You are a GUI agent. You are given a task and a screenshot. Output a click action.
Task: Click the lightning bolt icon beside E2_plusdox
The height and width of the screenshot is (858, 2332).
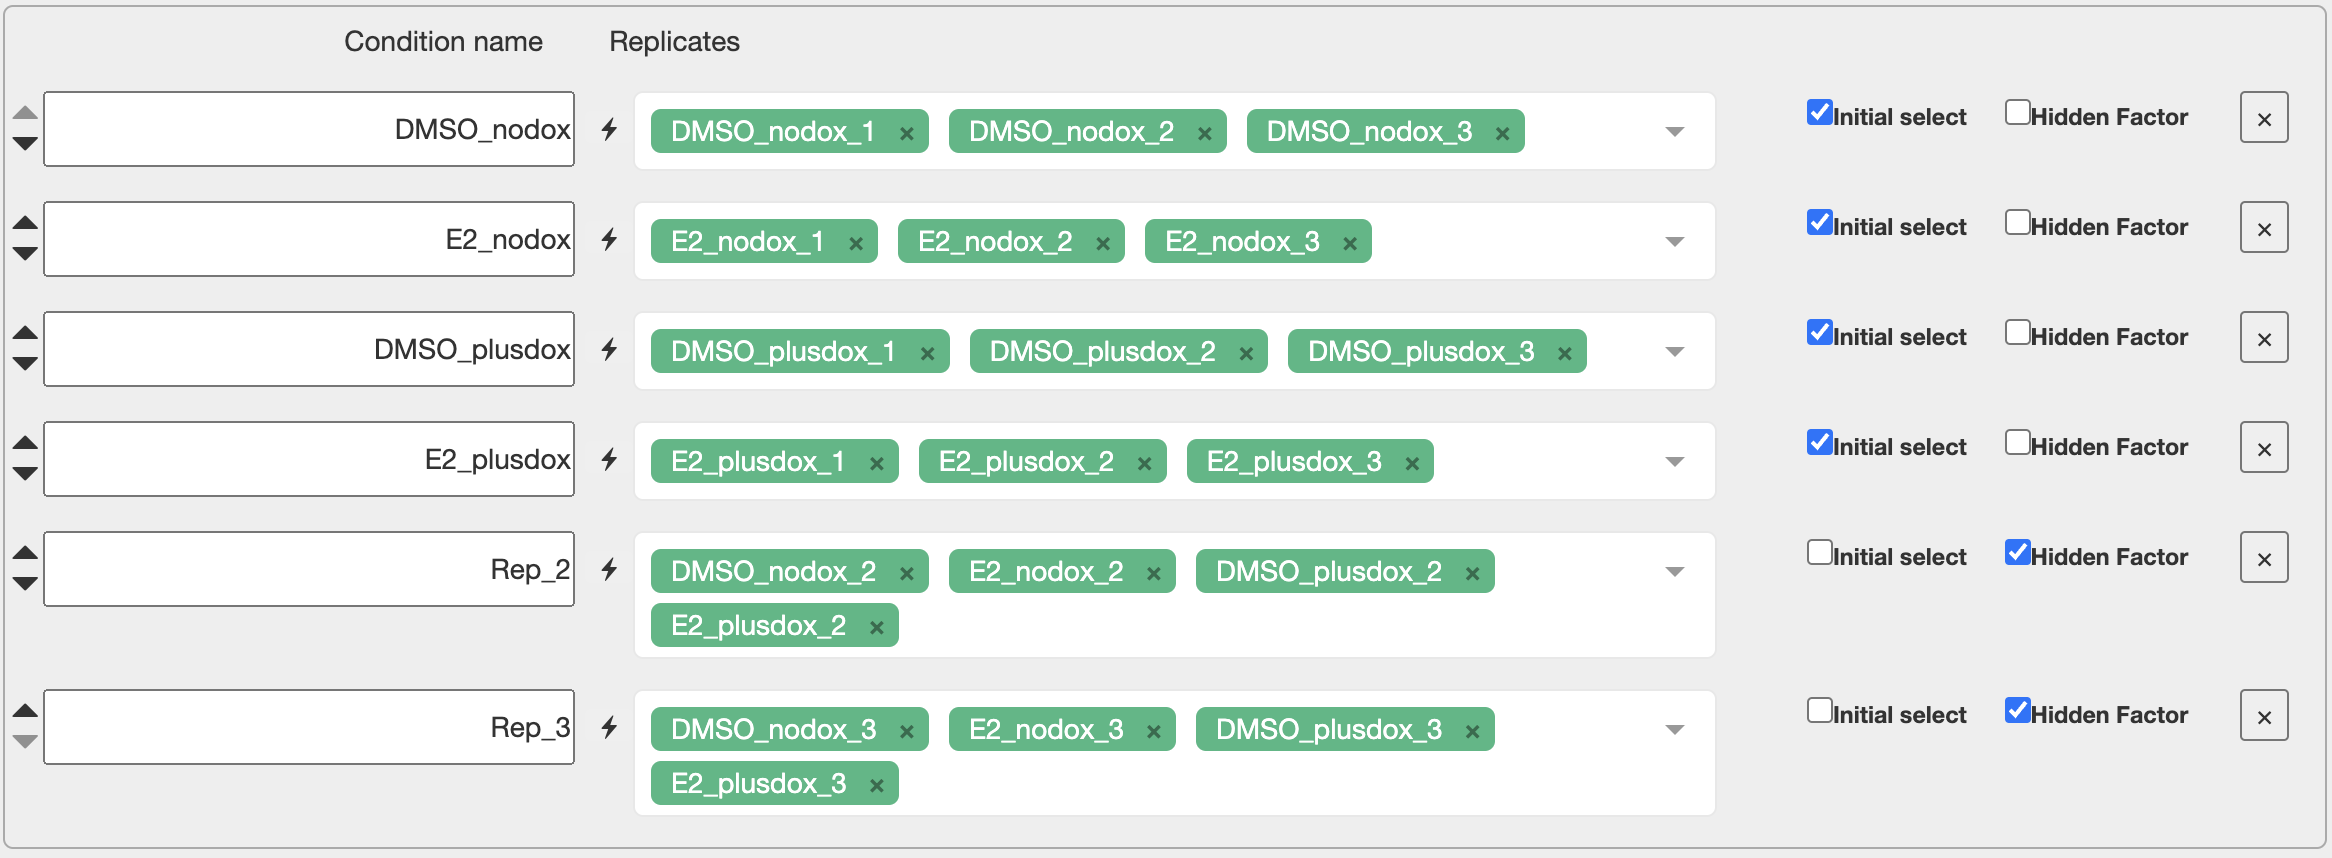[609, 459]
